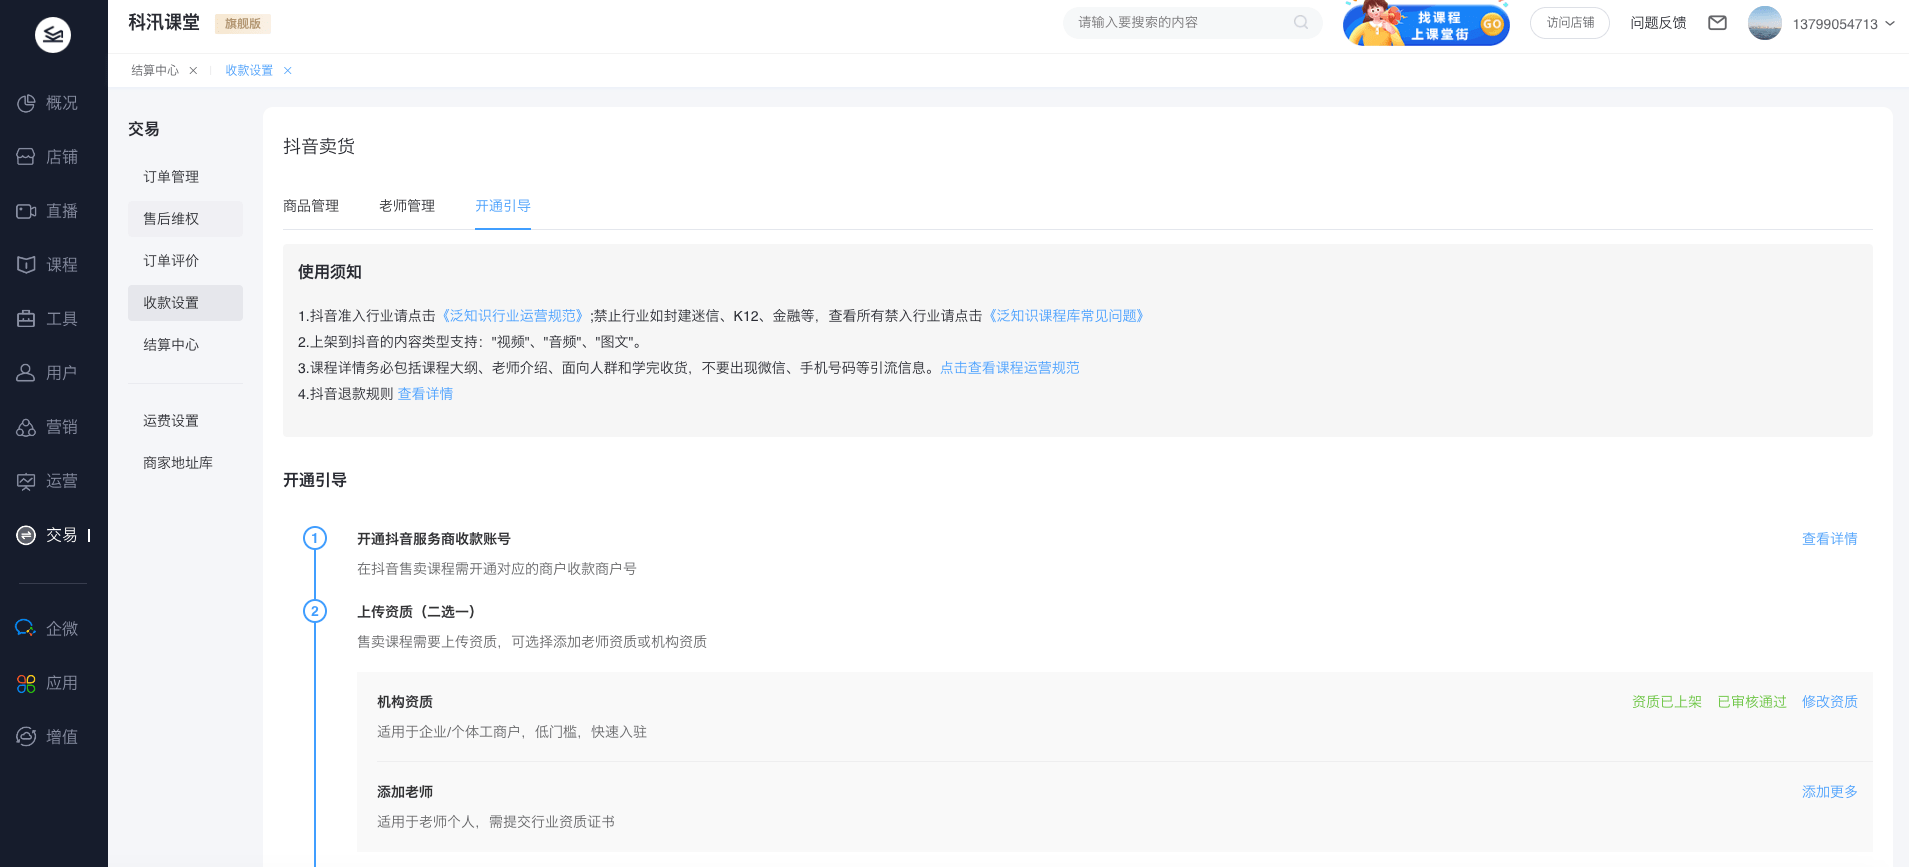This screenshot has height=867, width=1909.
Task: Open 运费设置 in the trade menu
Action: pyautogui.click(x=185, y=421)
